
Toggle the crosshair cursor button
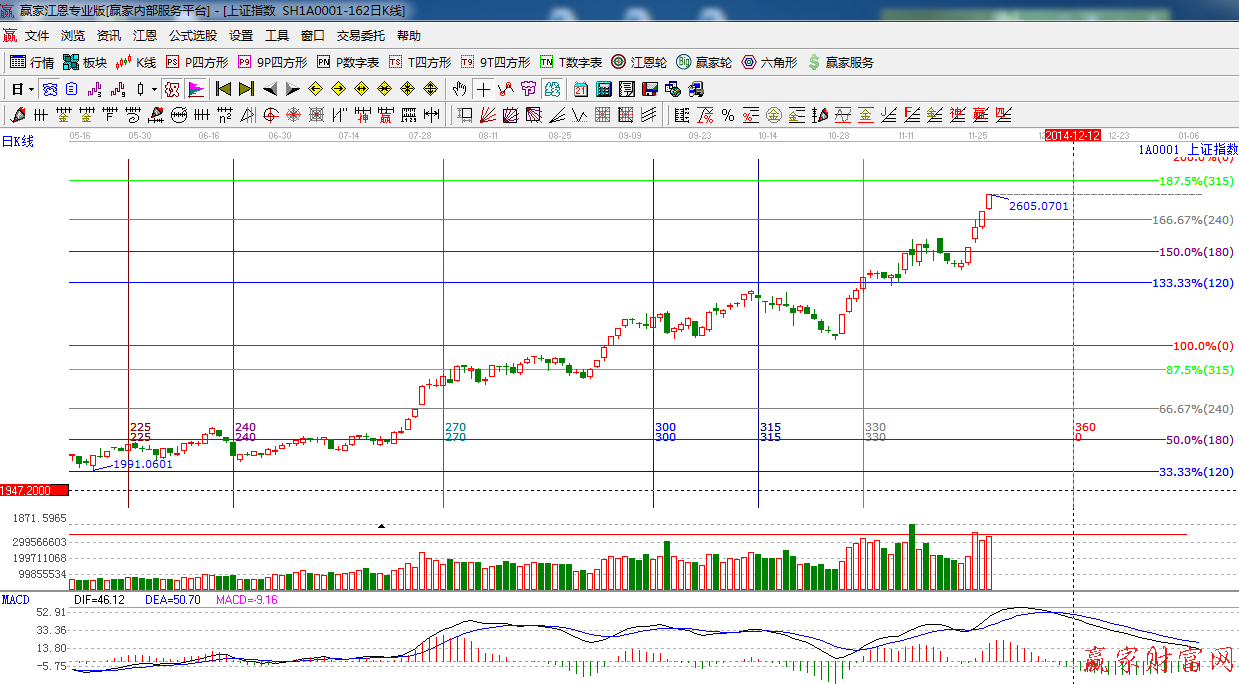483,89
